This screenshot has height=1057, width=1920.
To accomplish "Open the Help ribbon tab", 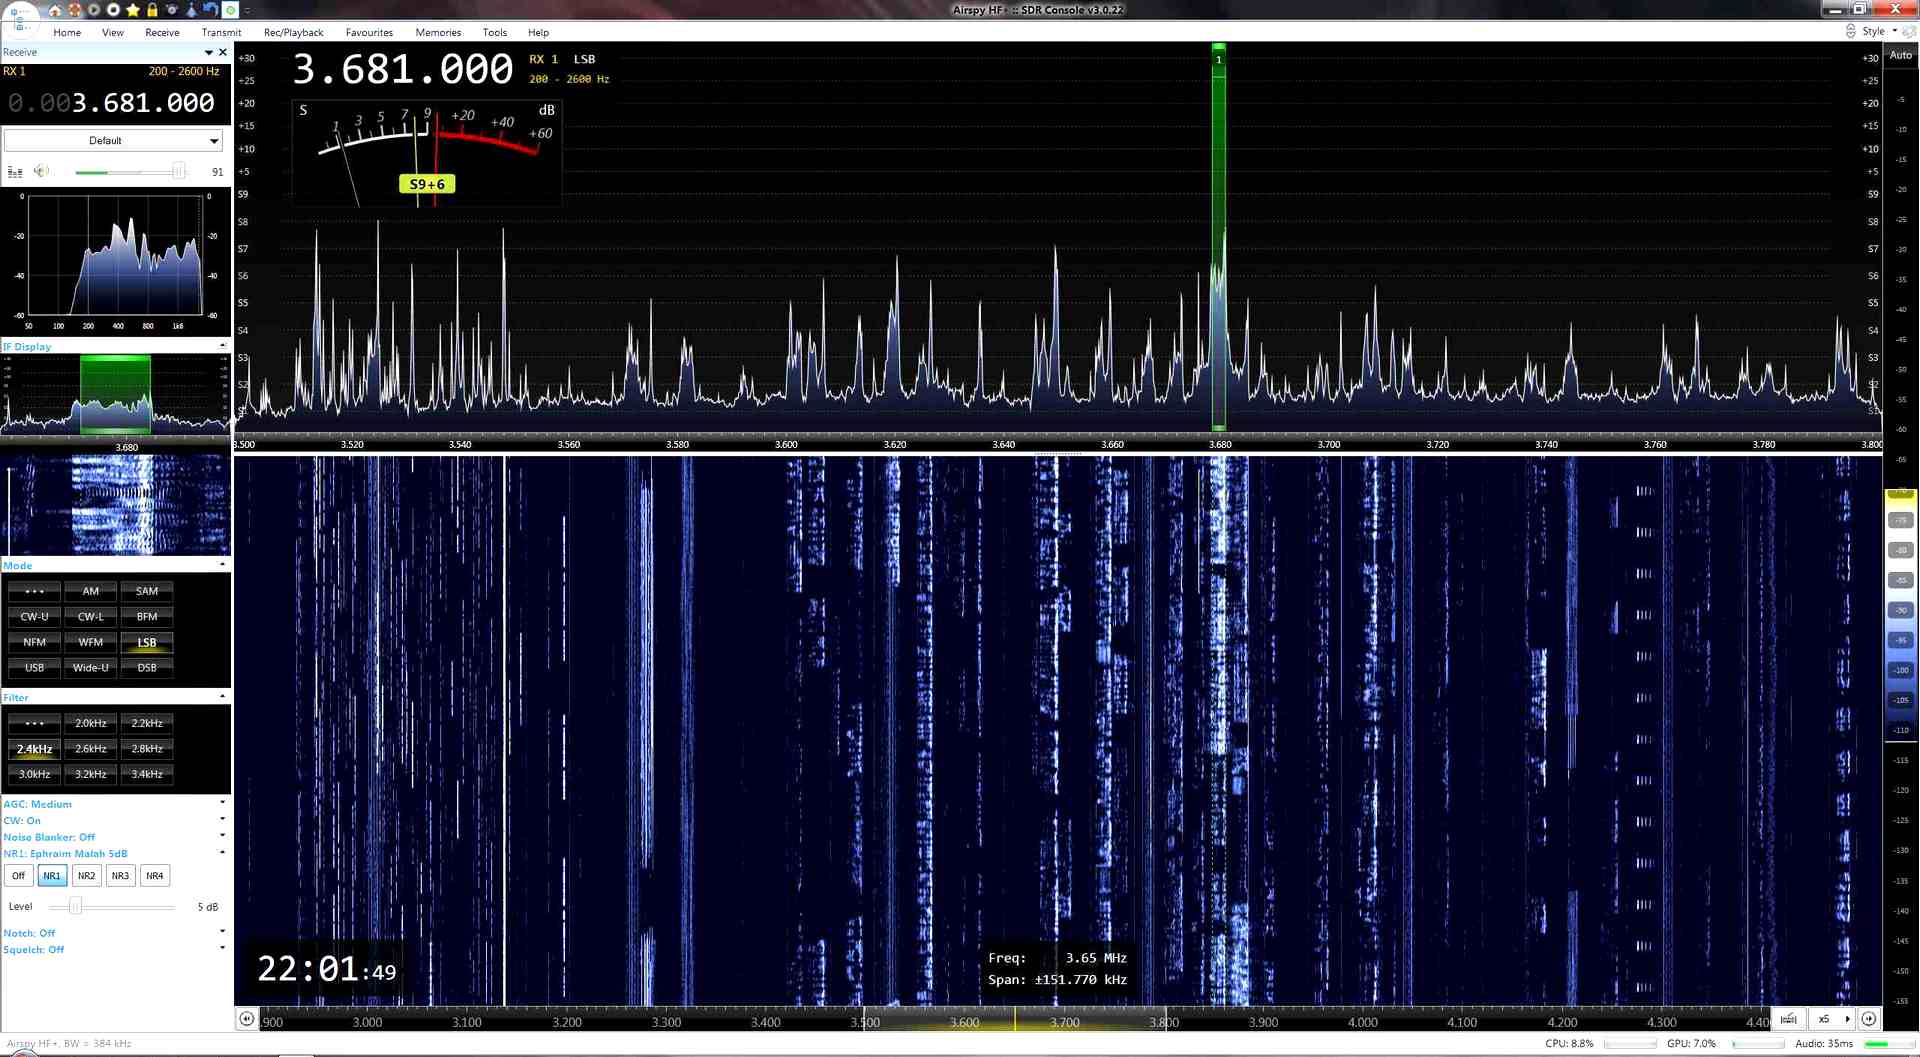I will point(538,32).
